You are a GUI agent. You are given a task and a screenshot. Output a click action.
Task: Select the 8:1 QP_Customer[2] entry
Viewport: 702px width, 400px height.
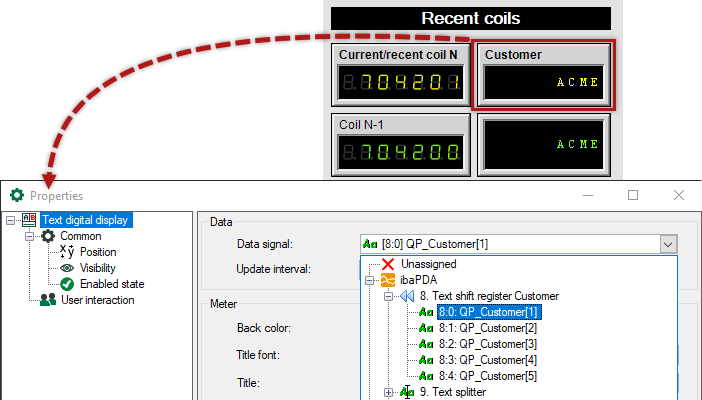pyautogui.click(x=487, y=328)
